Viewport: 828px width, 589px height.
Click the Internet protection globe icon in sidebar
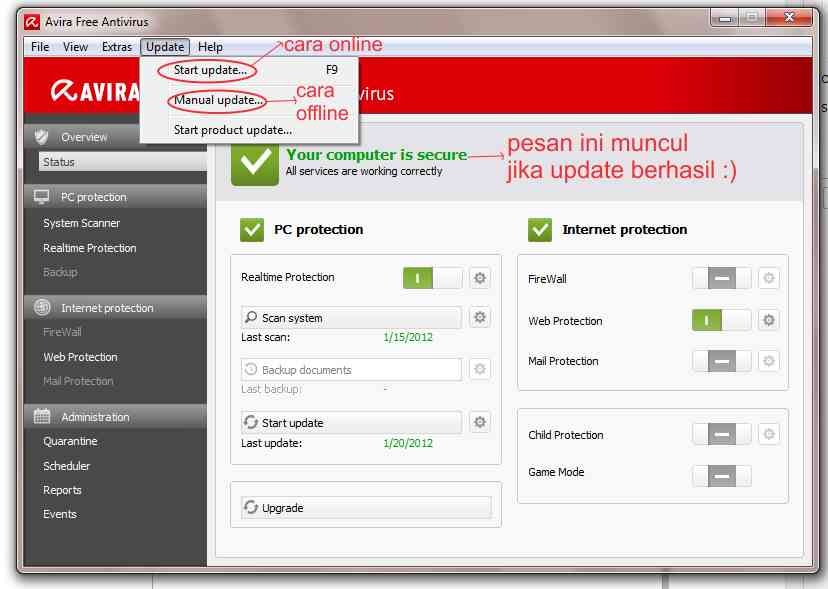42,307
